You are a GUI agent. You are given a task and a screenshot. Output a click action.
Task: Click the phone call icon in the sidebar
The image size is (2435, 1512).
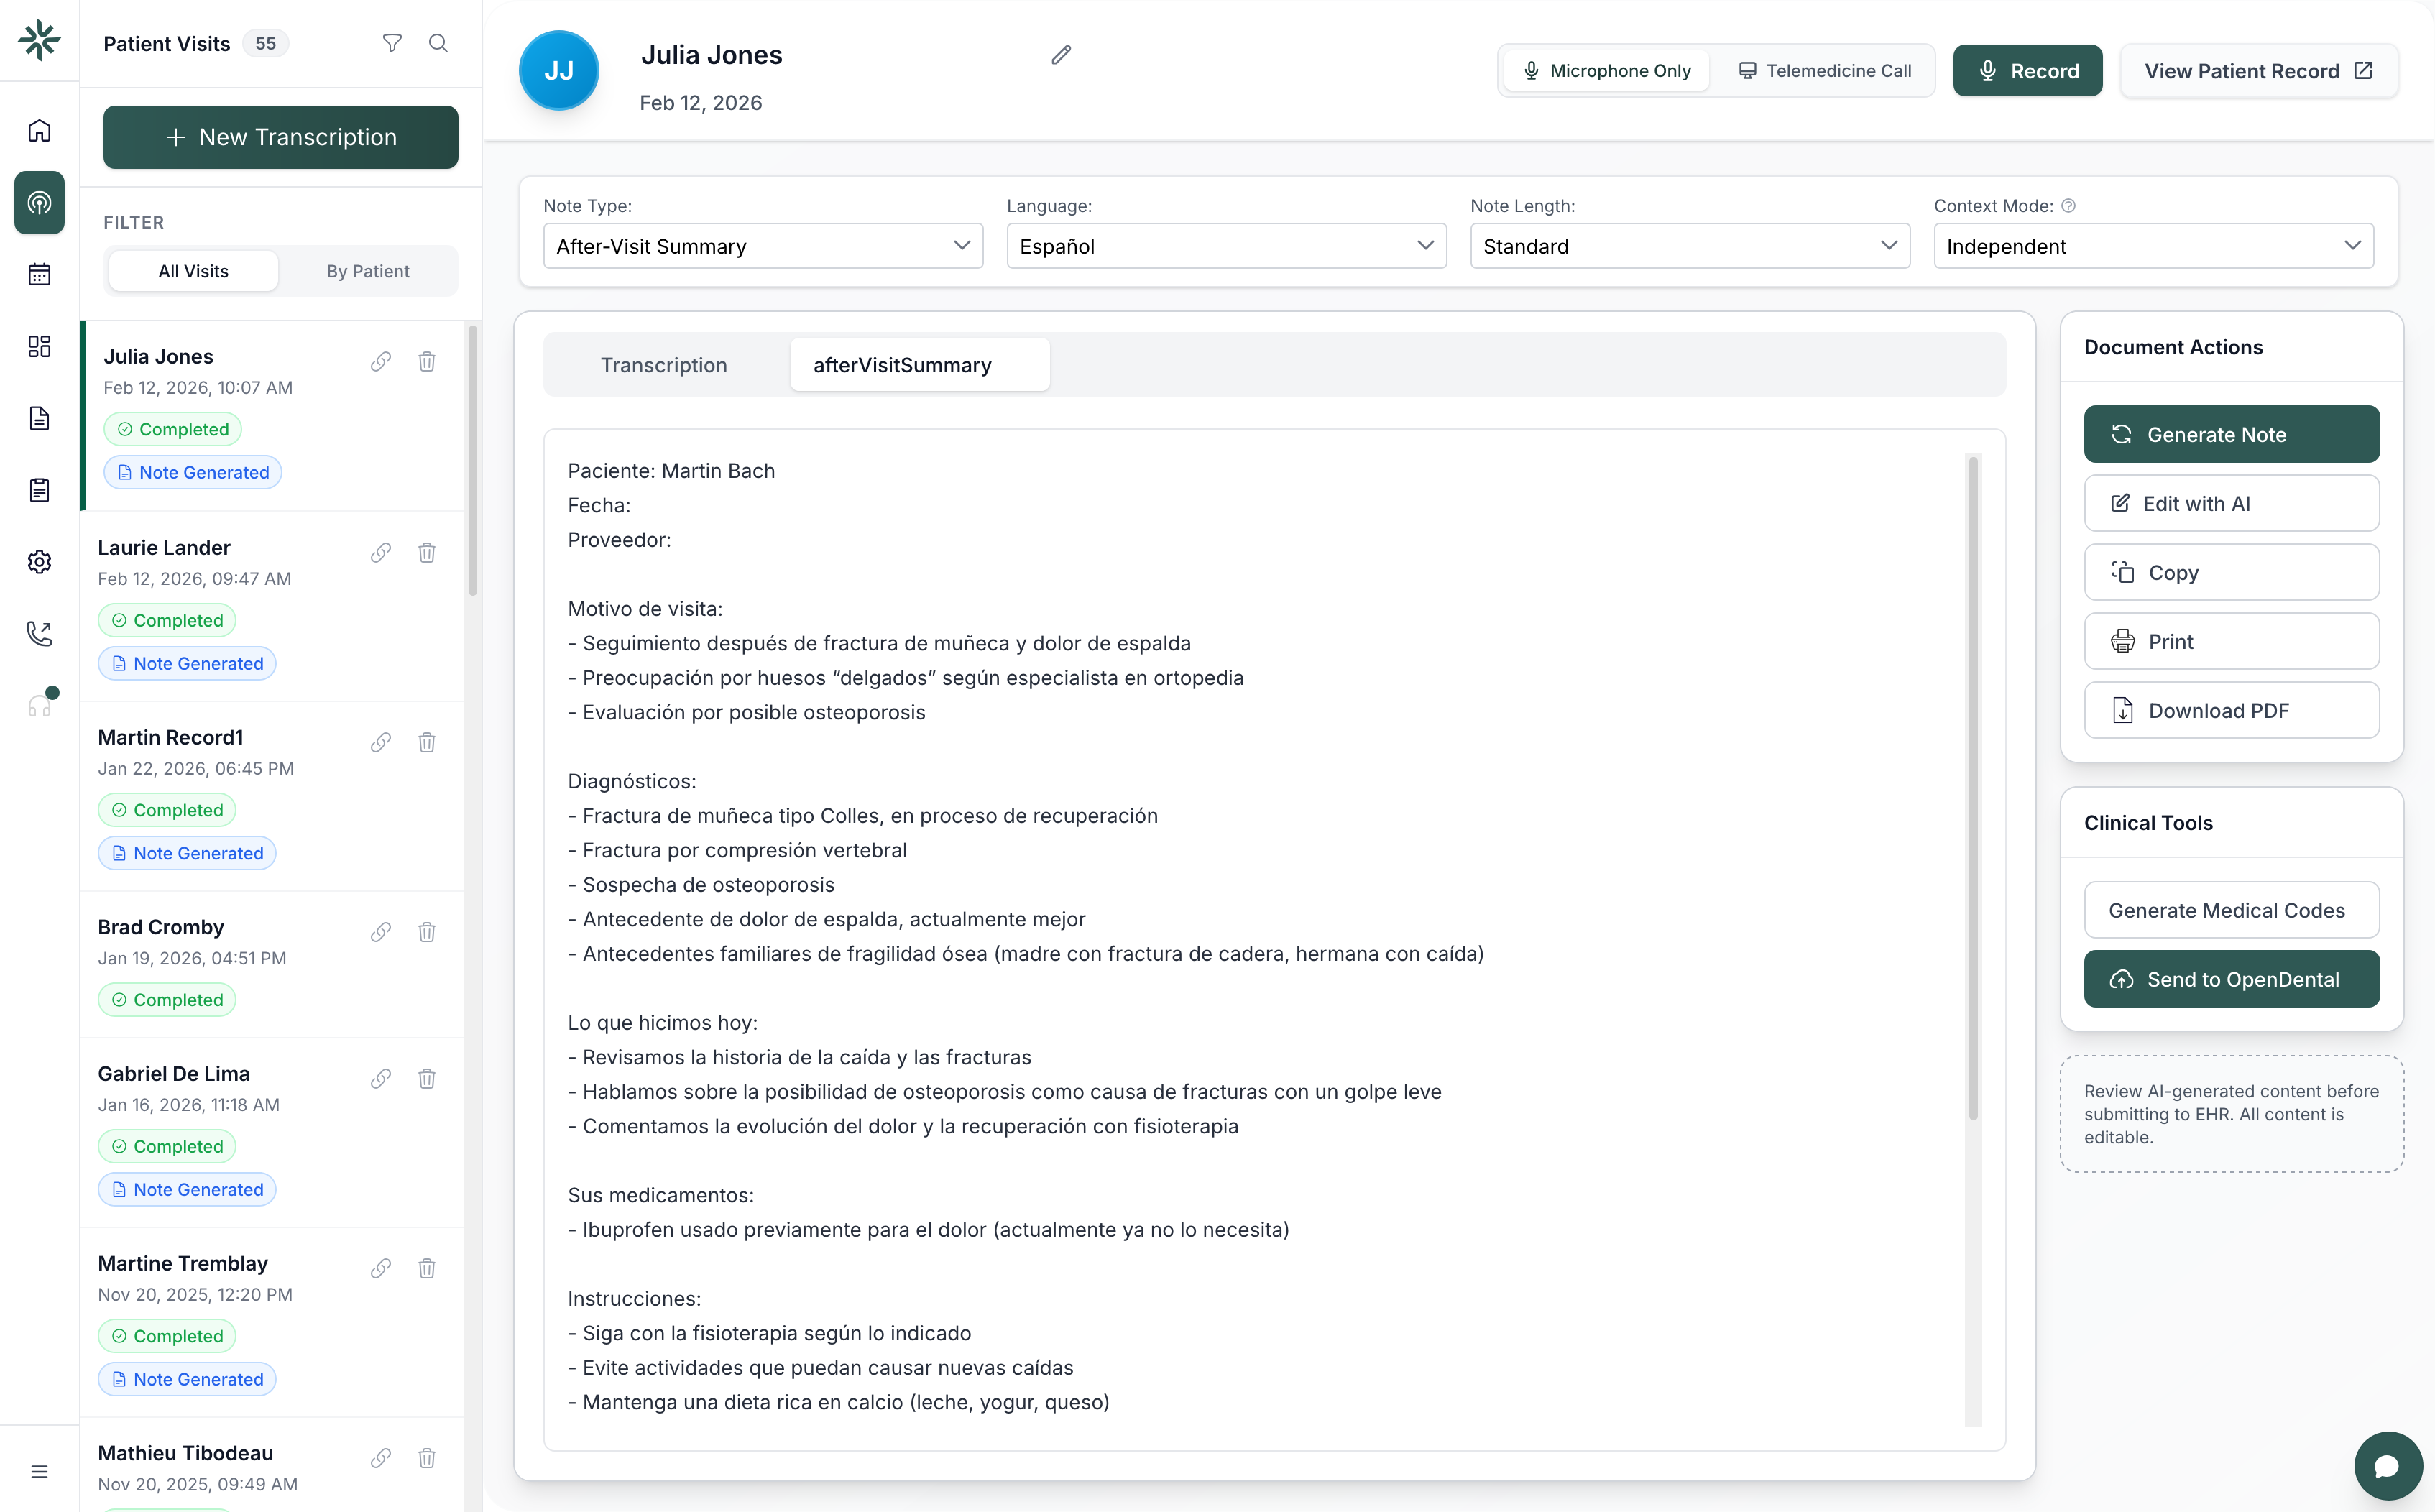tap(39, 632)
